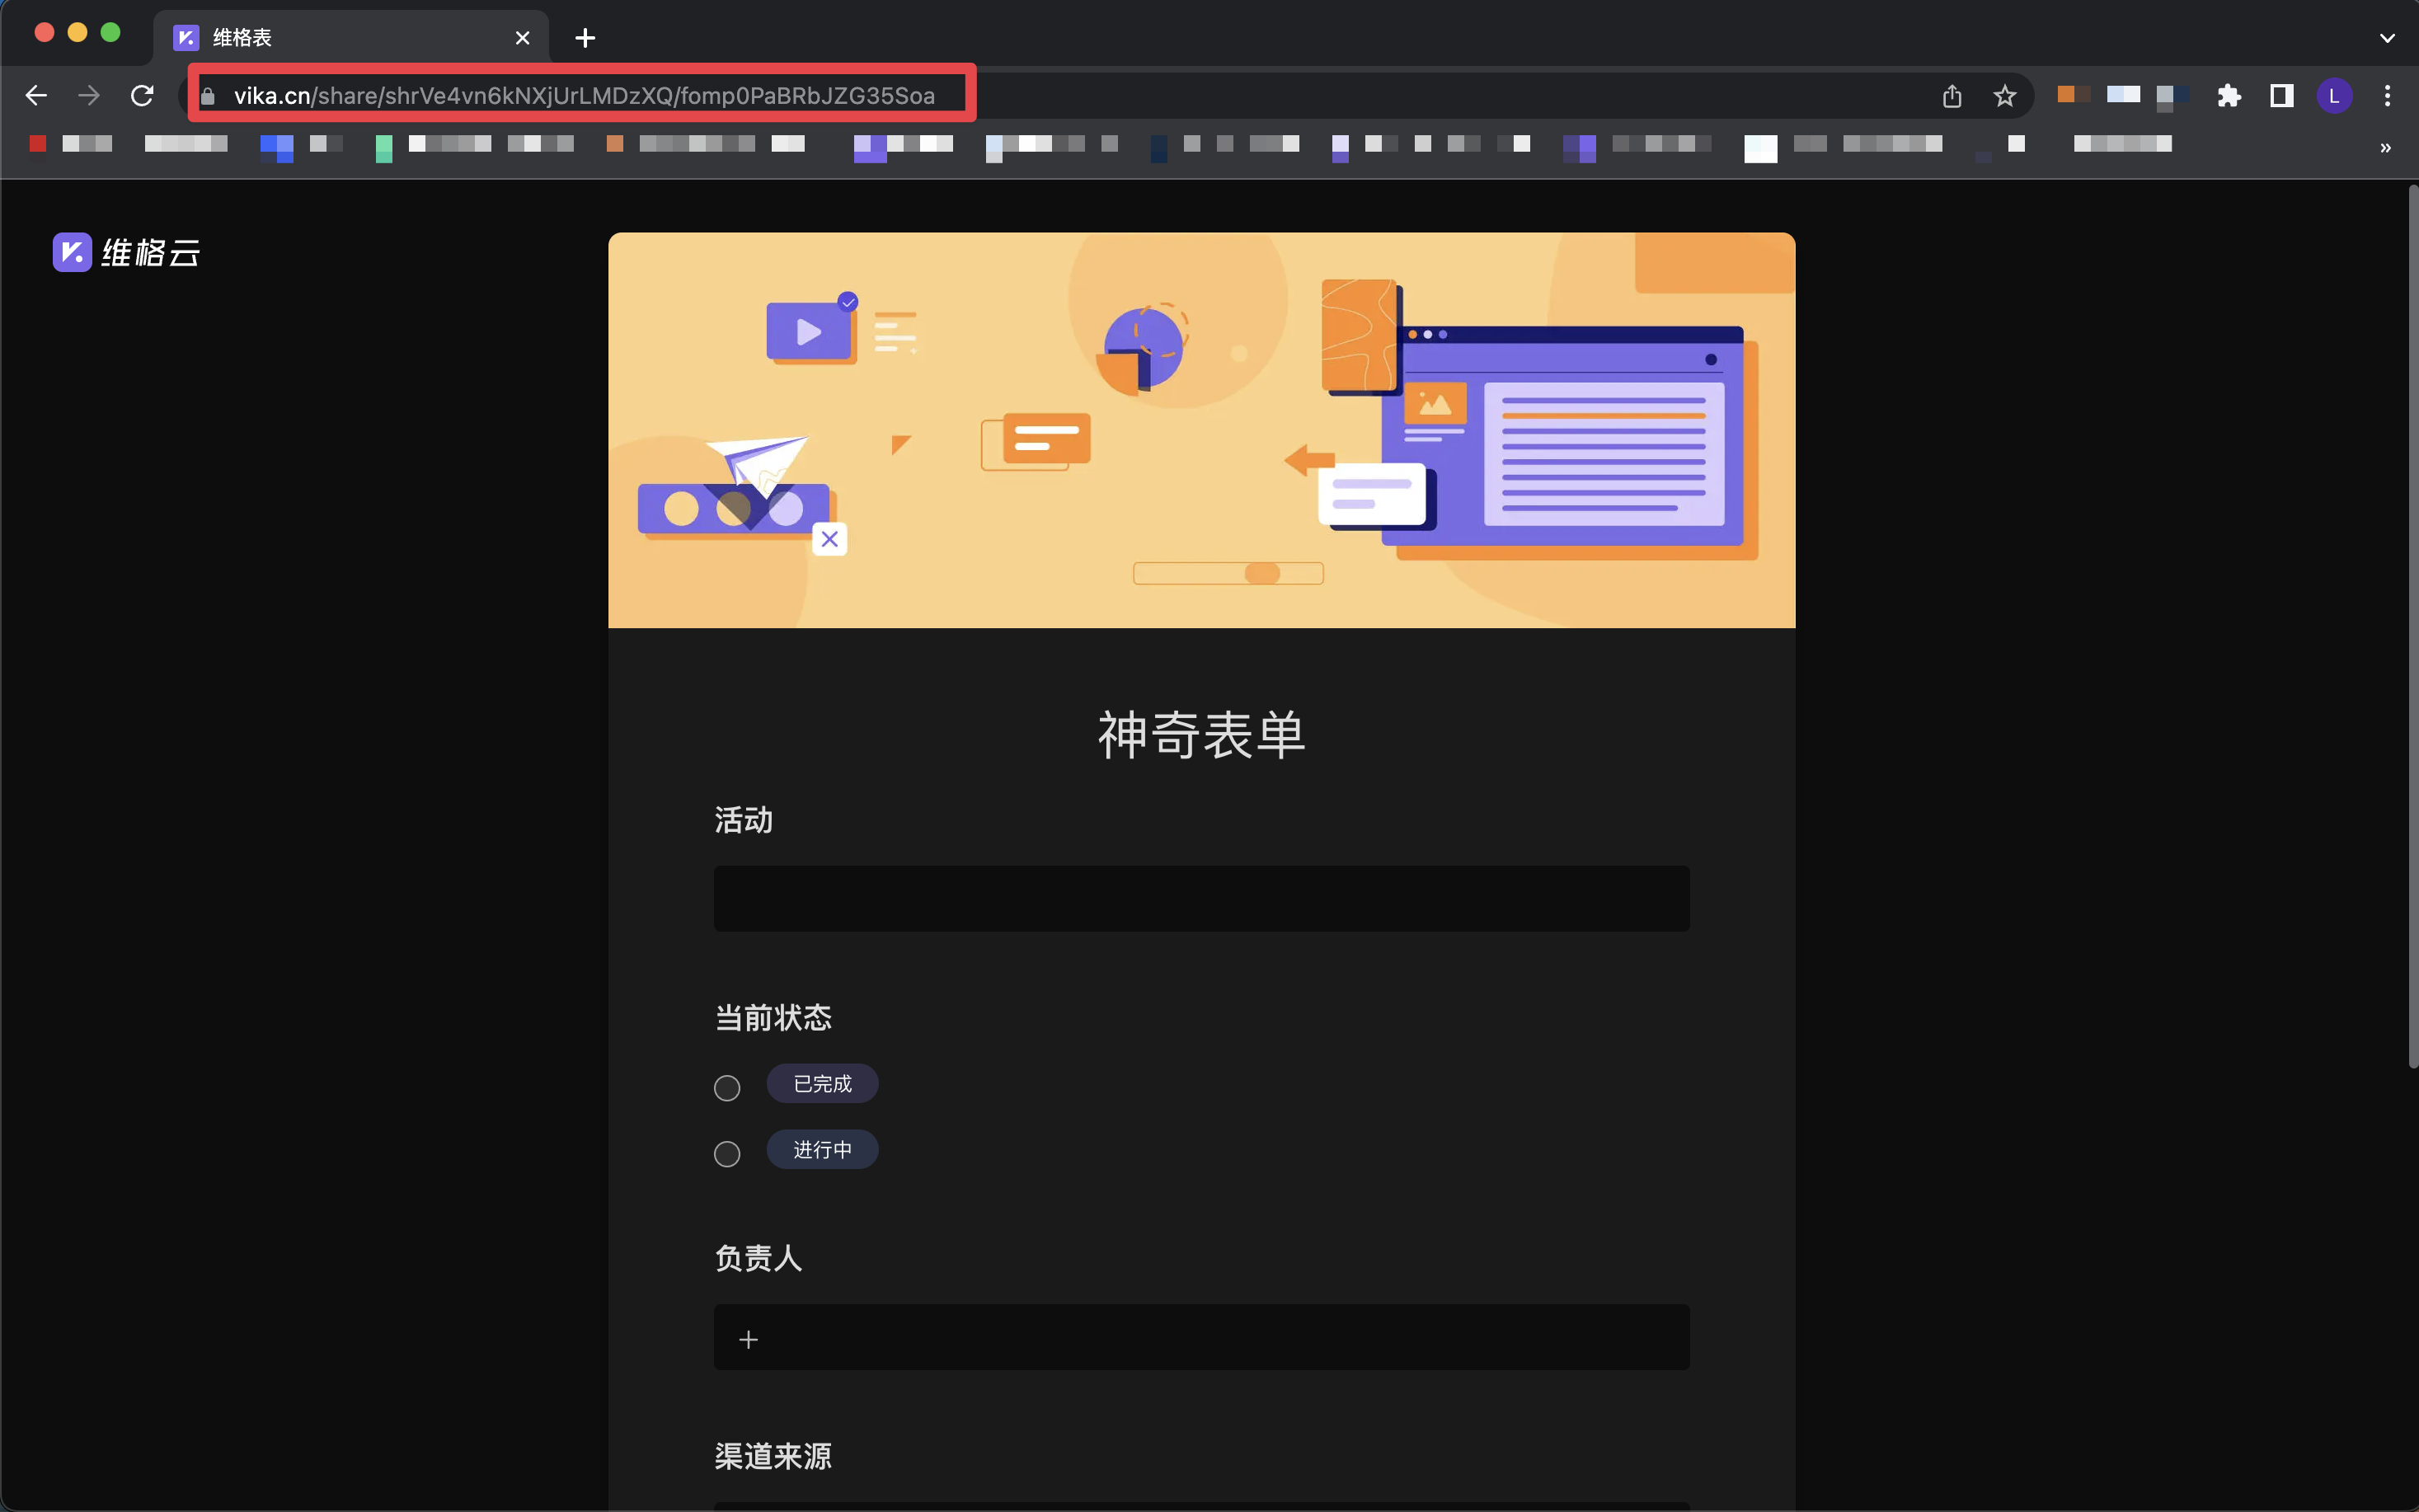Toggle the browser side panel icon
Viewport: 2419px width, 1512px height.
pos(2281,96)
